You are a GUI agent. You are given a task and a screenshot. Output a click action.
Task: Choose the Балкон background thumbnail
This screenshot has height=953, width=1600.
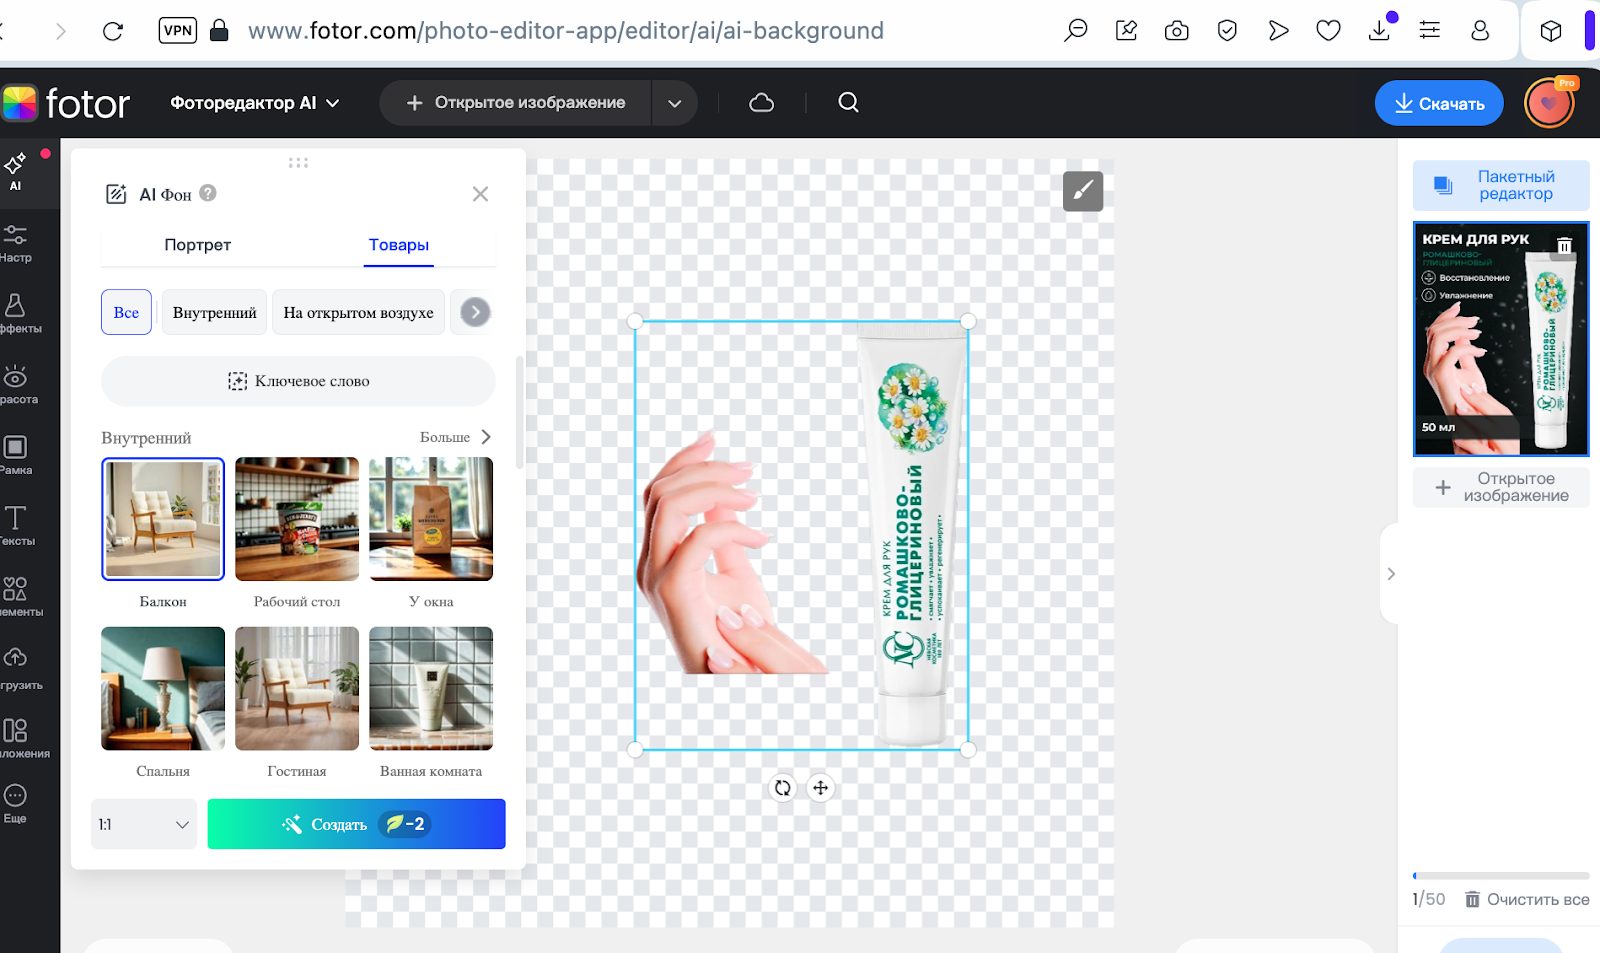coord(163,519)
